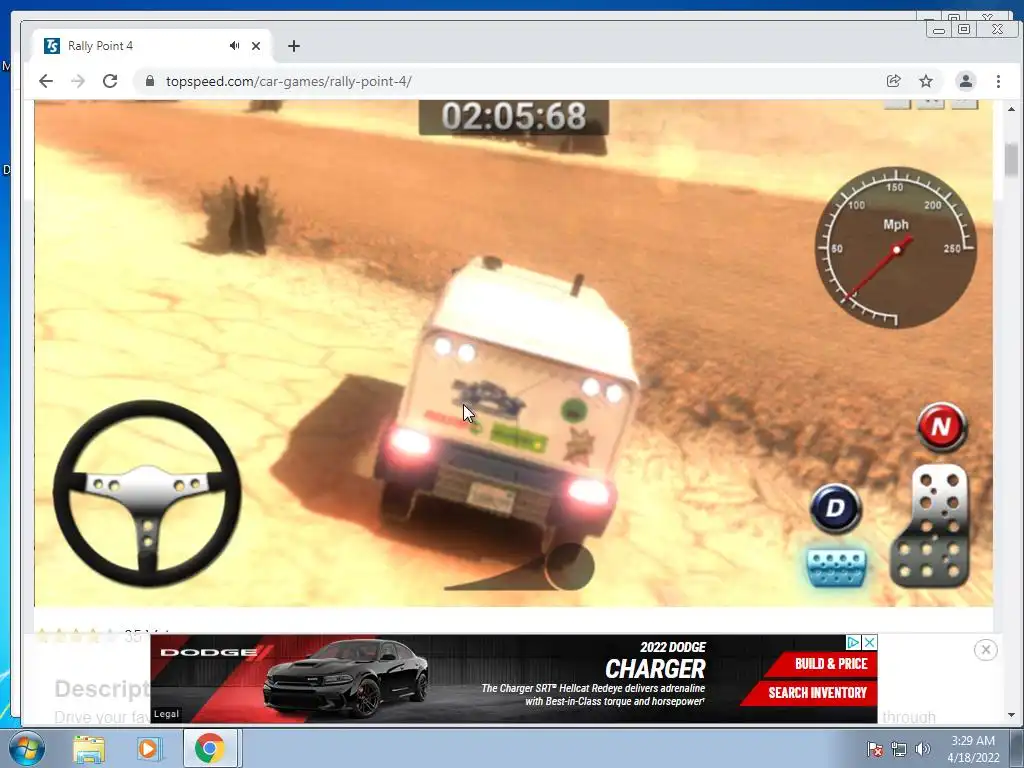Open File Explorer from the taskbar
Image resolution: width=1024 pixels, height=768 pixels.
pyautogui.click(x=89, y=749)
